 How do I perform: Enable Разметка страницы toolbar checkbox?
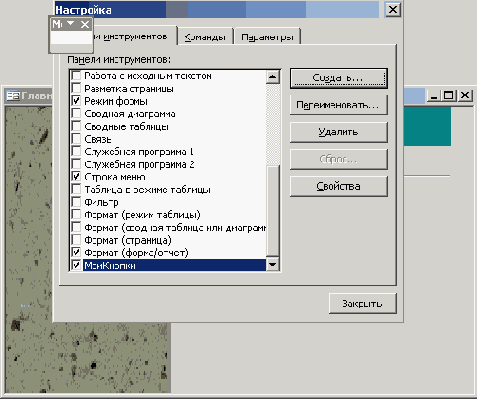pos(76,88)
